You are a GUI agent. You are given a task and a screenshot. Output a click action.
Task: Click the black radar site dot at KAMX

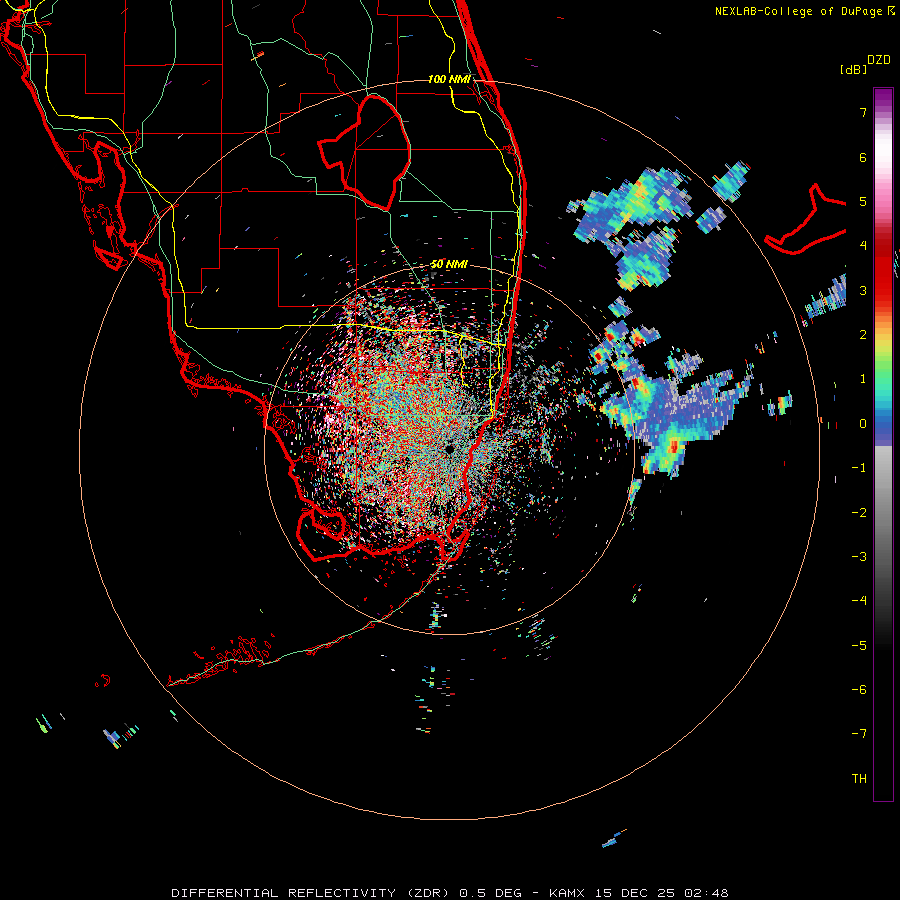click(449, 449)
